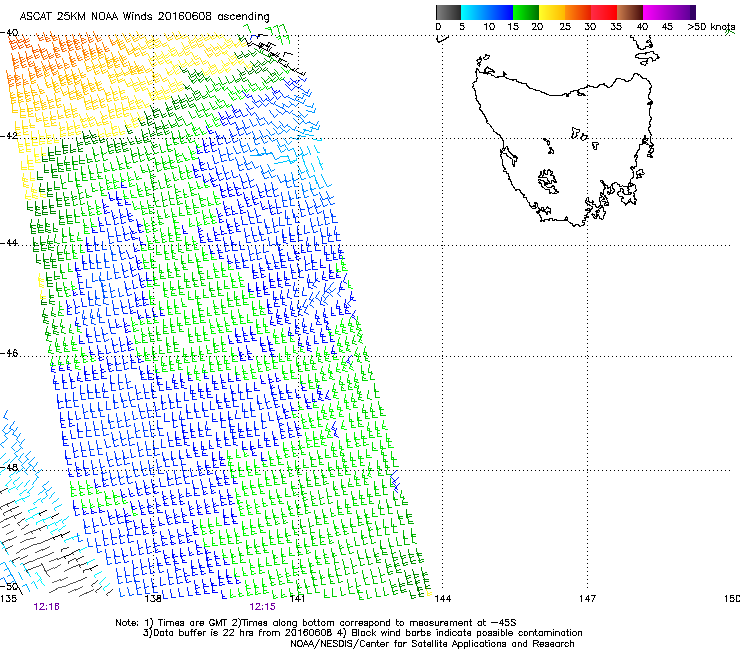Click the cyan-blue 5-15 knots color band

[x=487, y=12]
